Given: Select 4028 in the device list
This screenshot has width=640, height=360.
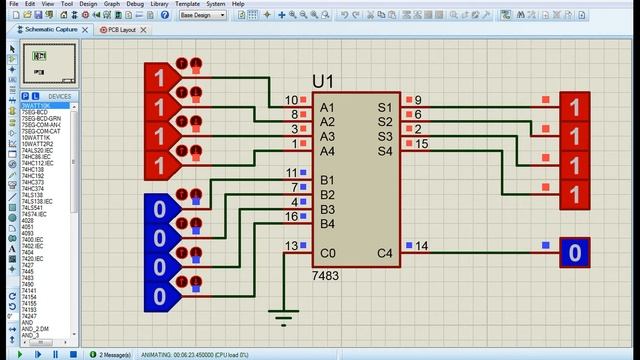Looking at the screenshot, I should click(27, 220).
